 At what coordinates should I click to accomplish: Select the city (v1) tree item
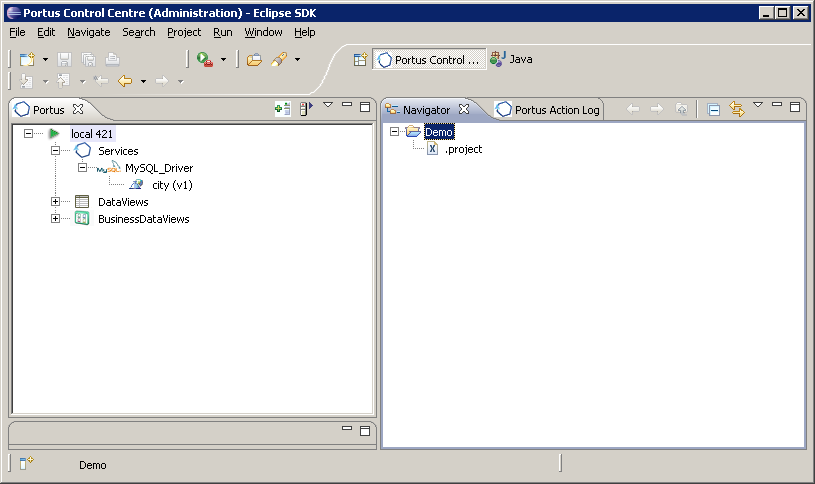(172, 185)
